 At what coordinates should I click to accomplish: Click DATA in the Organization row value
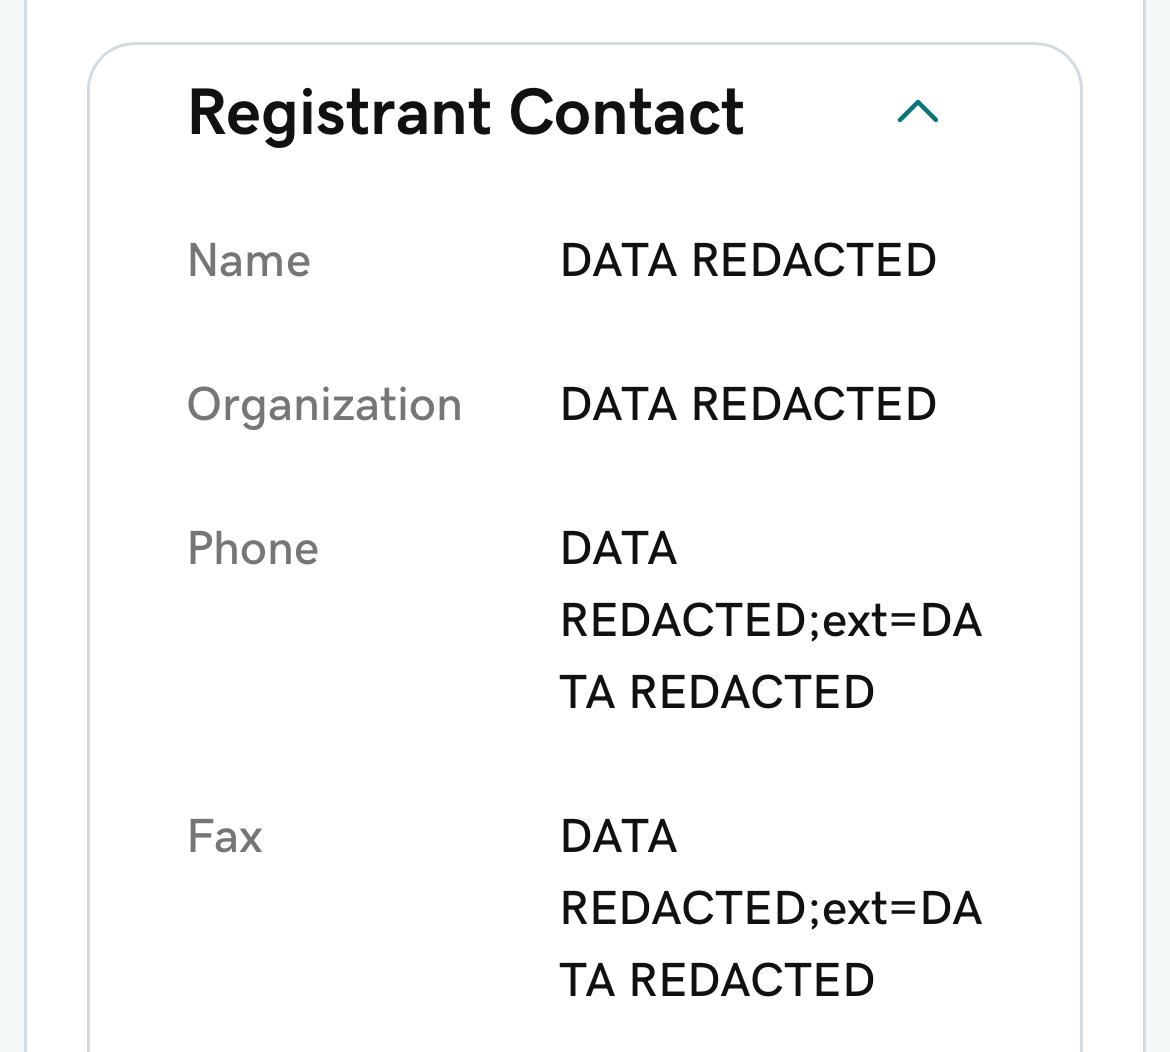(619, 405)
